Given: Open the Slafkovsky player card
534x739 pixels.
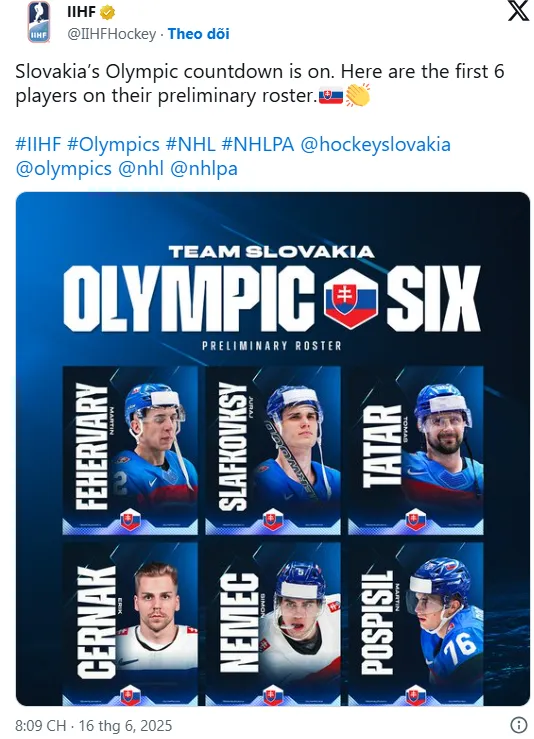Looking at the screenshot, I should (x=273, y=450).
